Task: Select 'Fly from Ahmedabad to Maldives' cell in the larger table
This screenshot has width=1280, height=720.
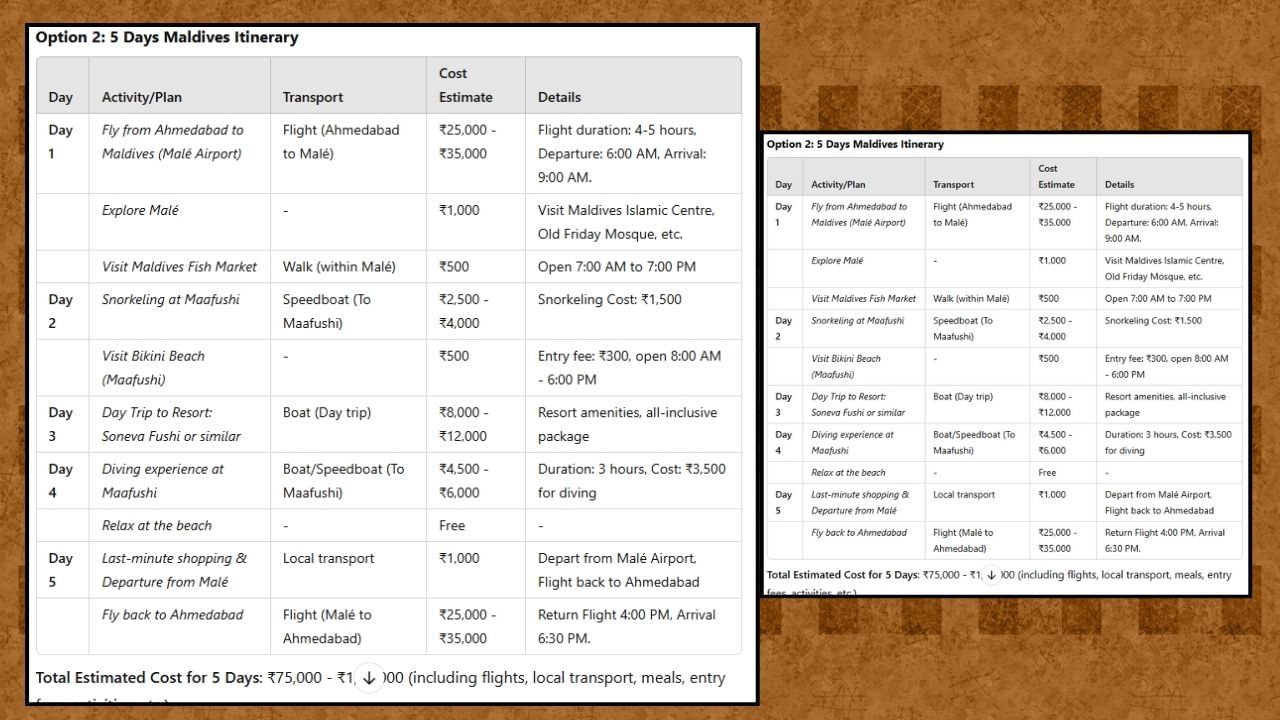Action: coord(173,142)
